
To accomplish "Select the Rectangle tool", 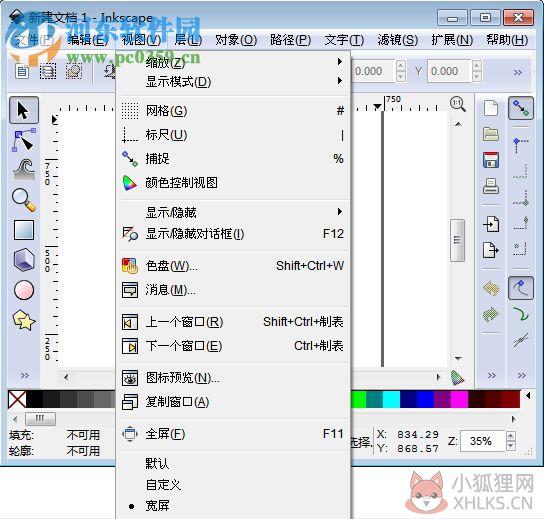I will [24, 230].
